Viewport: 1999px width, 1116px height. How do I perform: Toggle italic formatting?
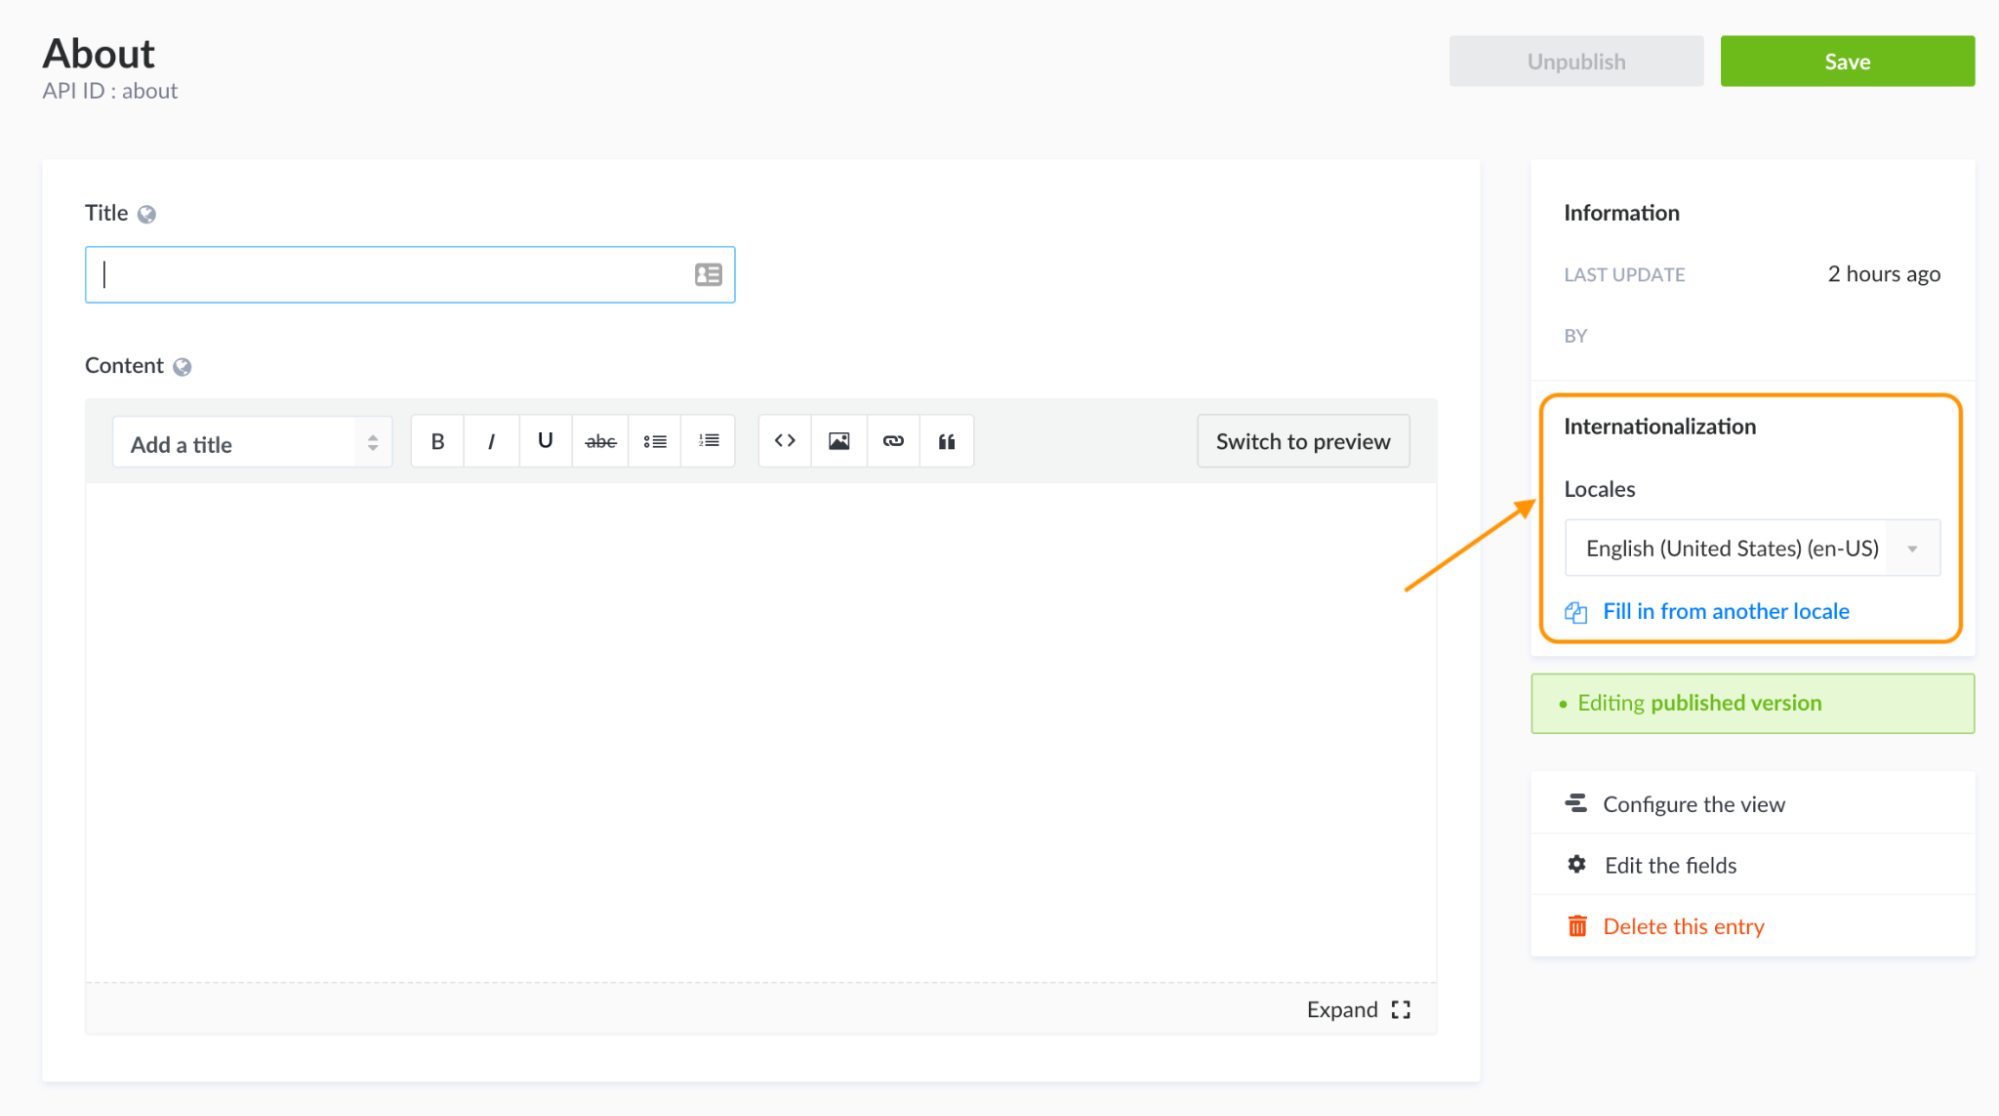click(x=491, y=440)
